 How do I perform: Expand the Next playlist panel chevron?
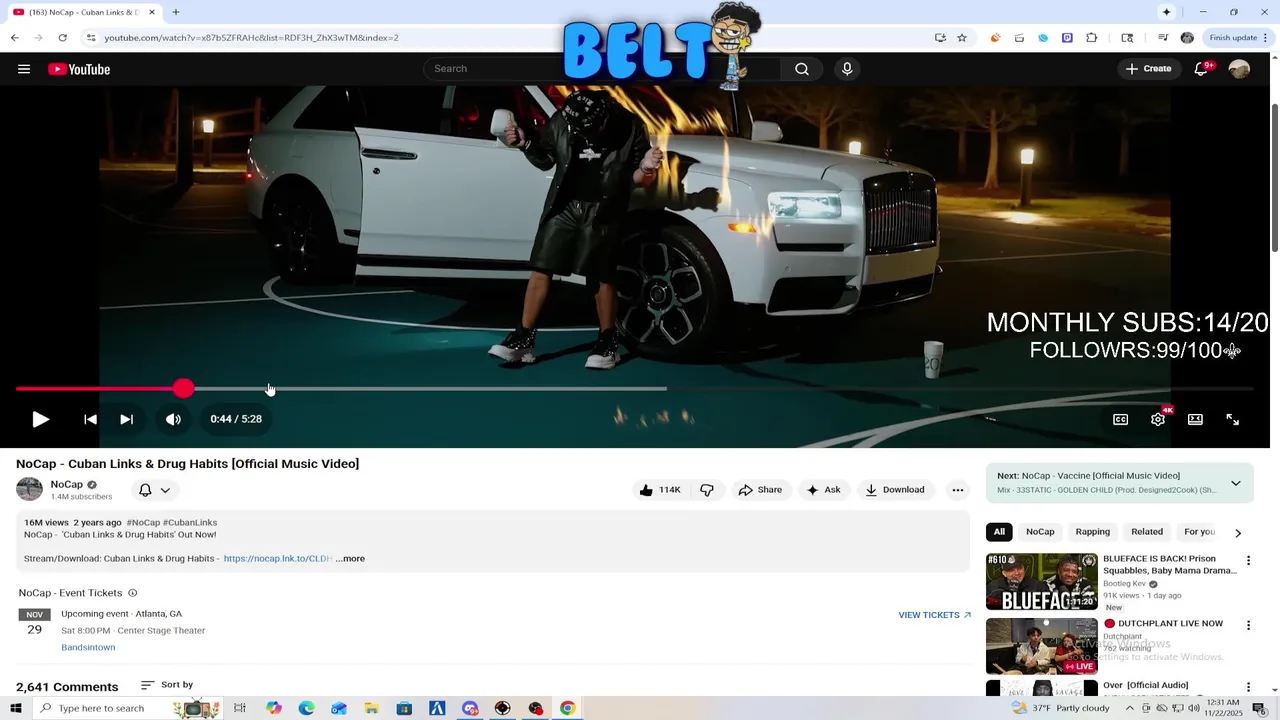(x=1236, y=483)
